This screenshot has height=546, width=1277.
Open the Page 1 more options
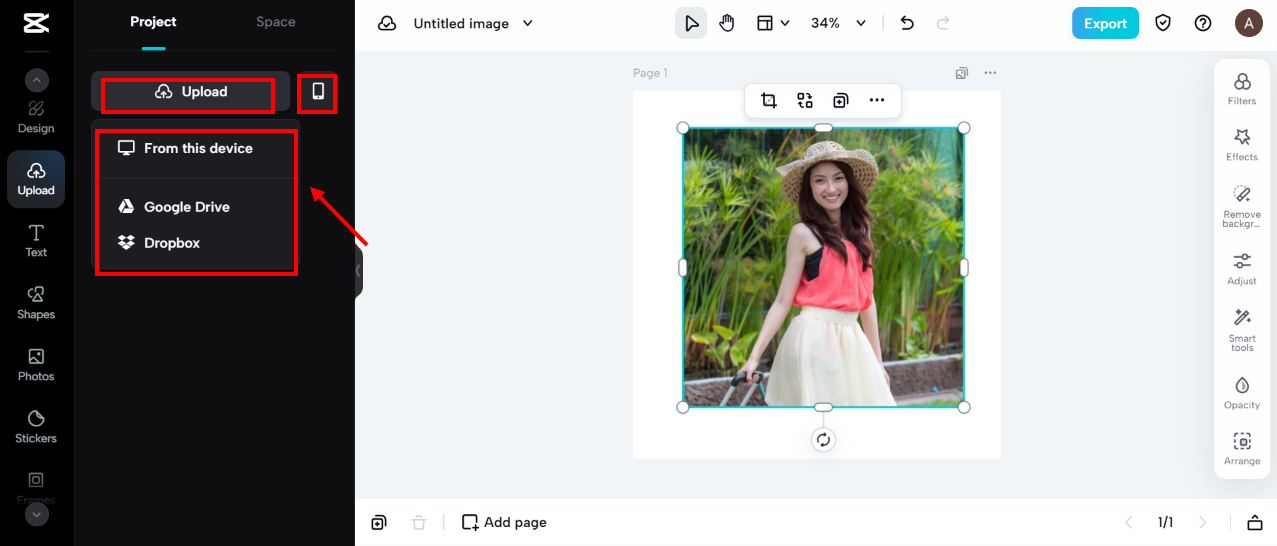pos(990,73)
